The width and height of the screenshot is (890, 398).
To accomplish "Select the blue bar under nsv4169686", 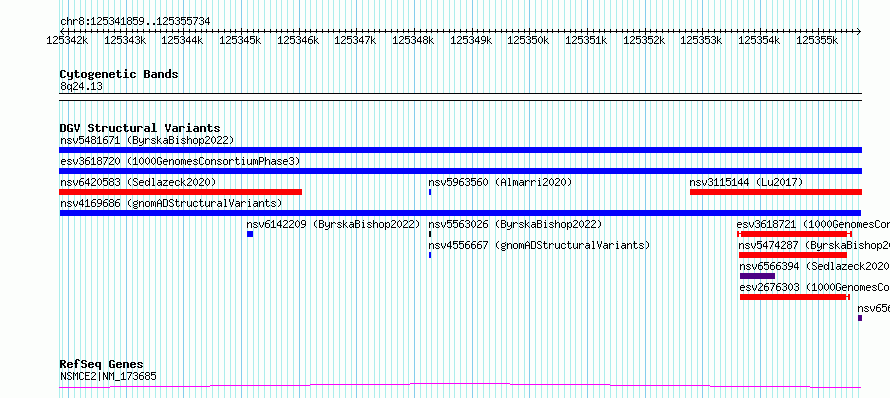I will tap(460, 213).
